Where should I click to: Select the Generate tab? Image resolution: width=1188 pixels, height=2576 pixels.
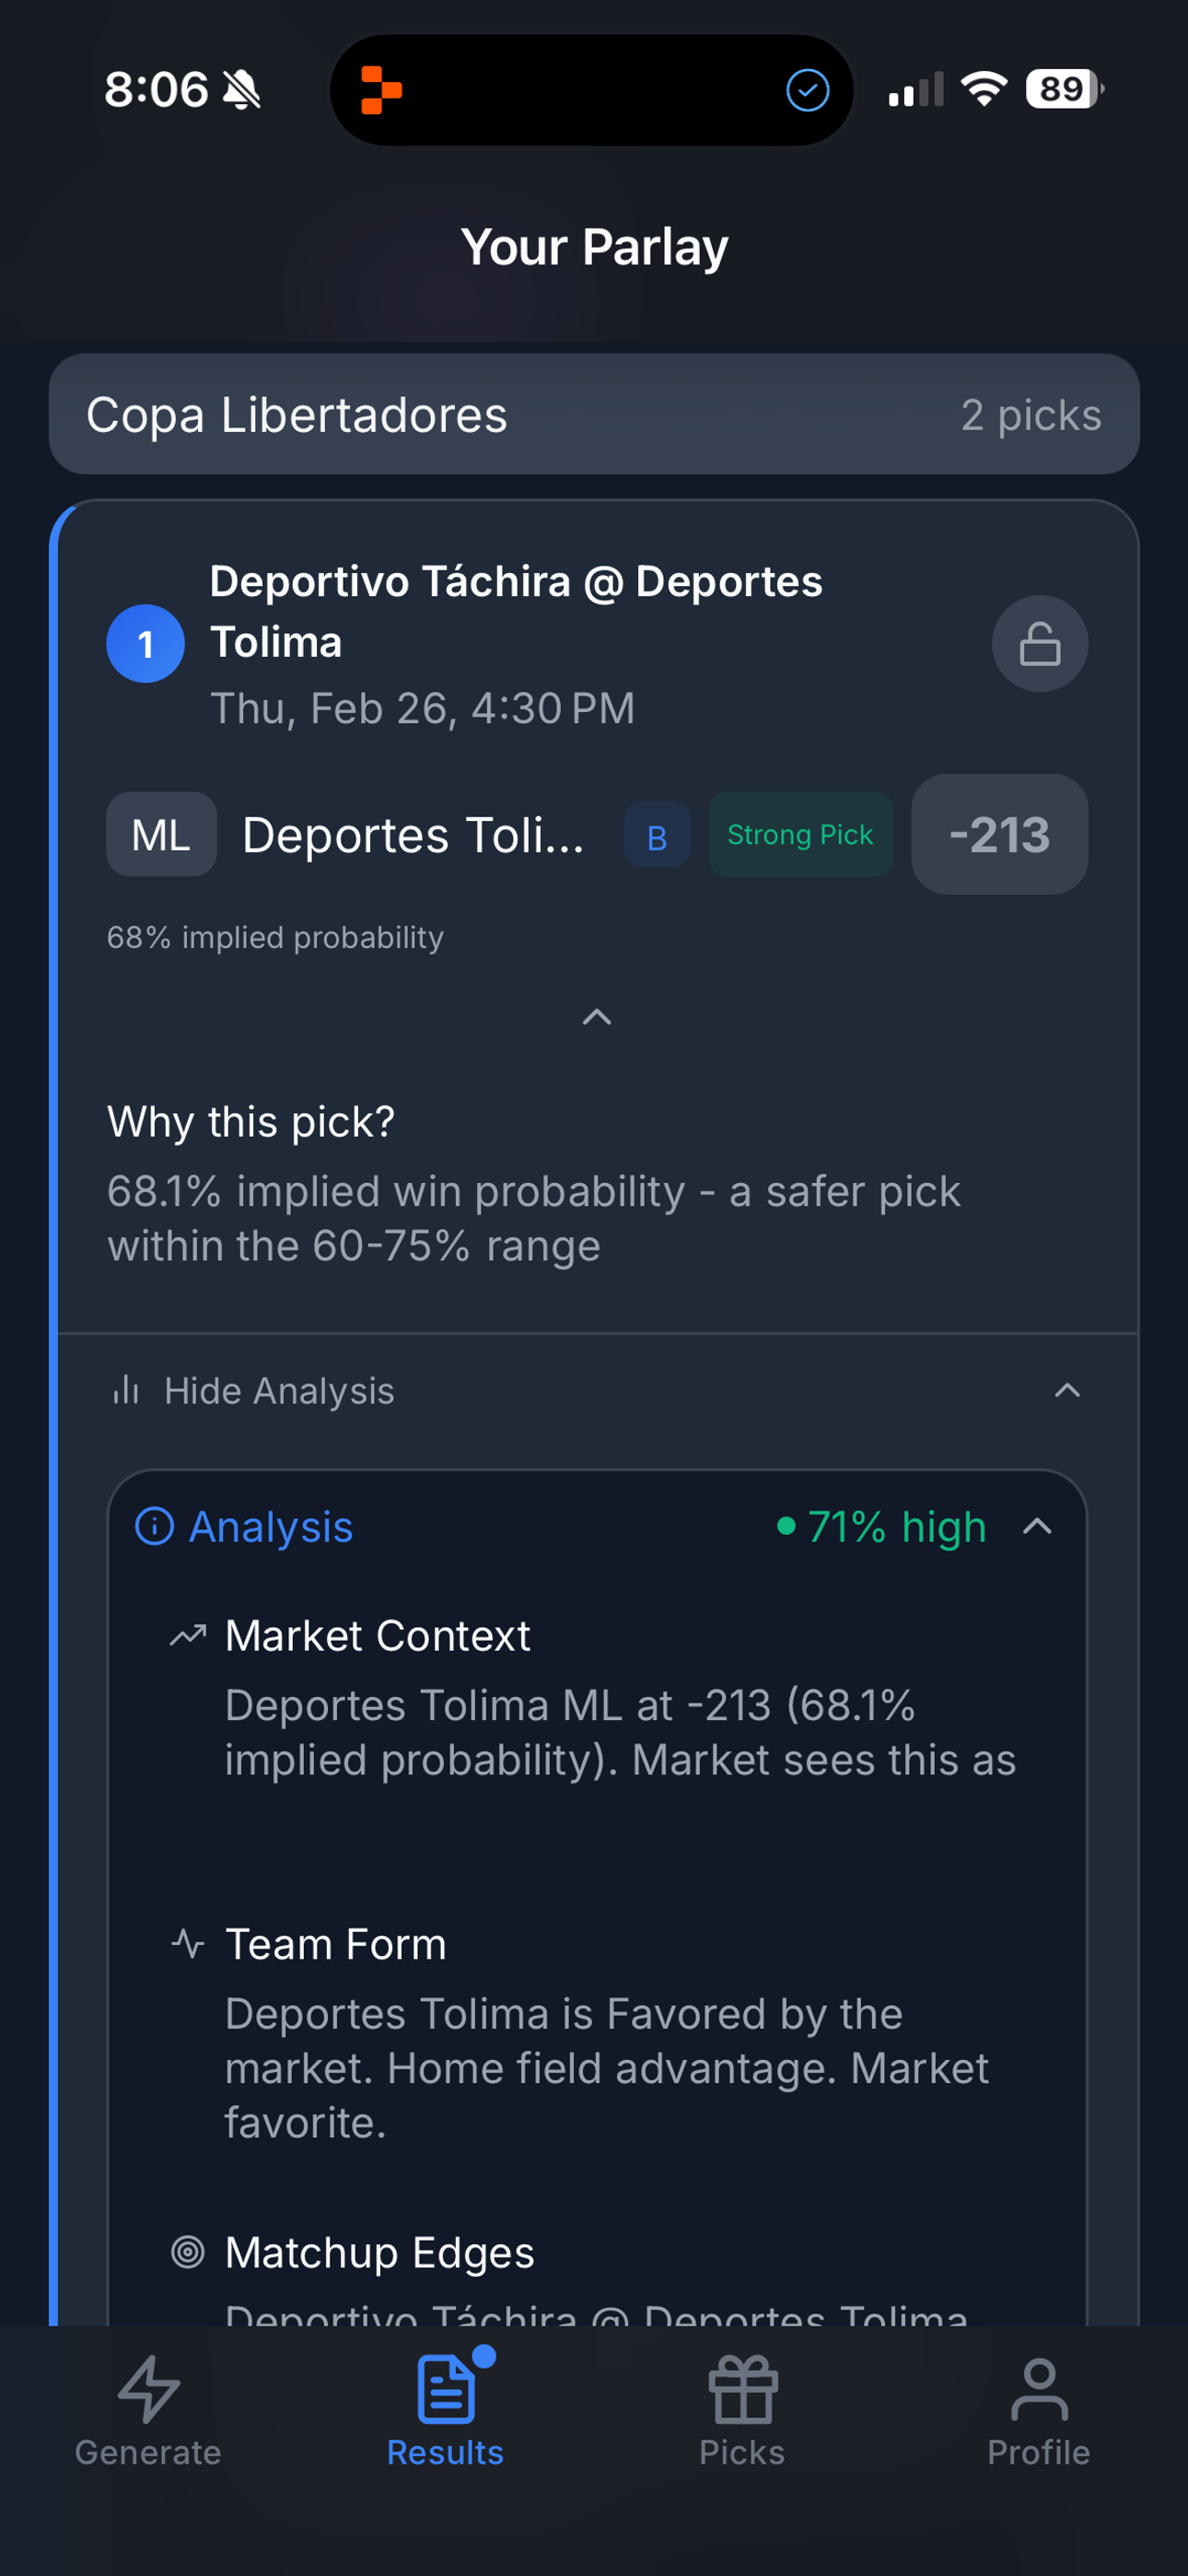coord(148,2420)
